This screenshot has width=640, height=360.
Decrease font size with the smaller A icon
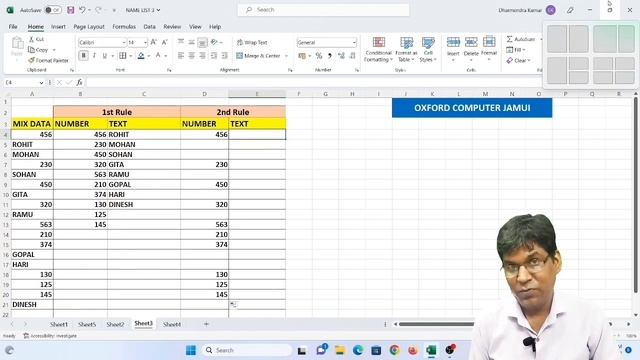point(164,42)
